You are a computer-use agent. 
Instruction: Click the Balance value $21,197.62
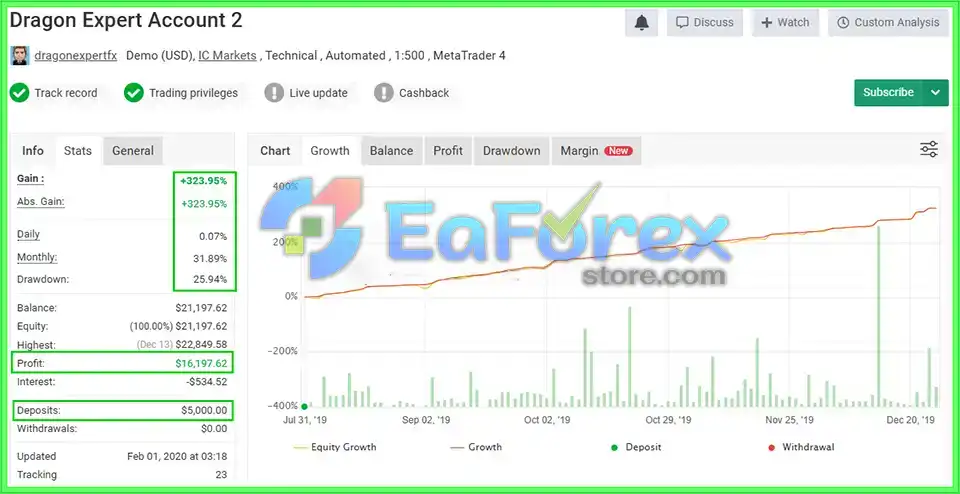[201, 308]
